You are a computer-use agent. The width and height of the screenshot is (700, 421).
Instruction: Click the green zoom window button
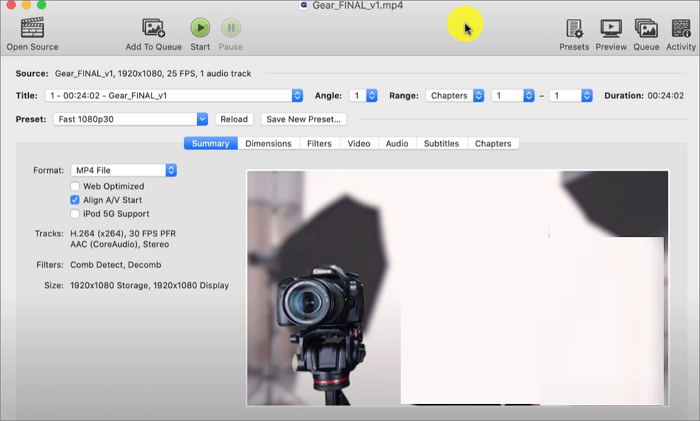point(42,4)
